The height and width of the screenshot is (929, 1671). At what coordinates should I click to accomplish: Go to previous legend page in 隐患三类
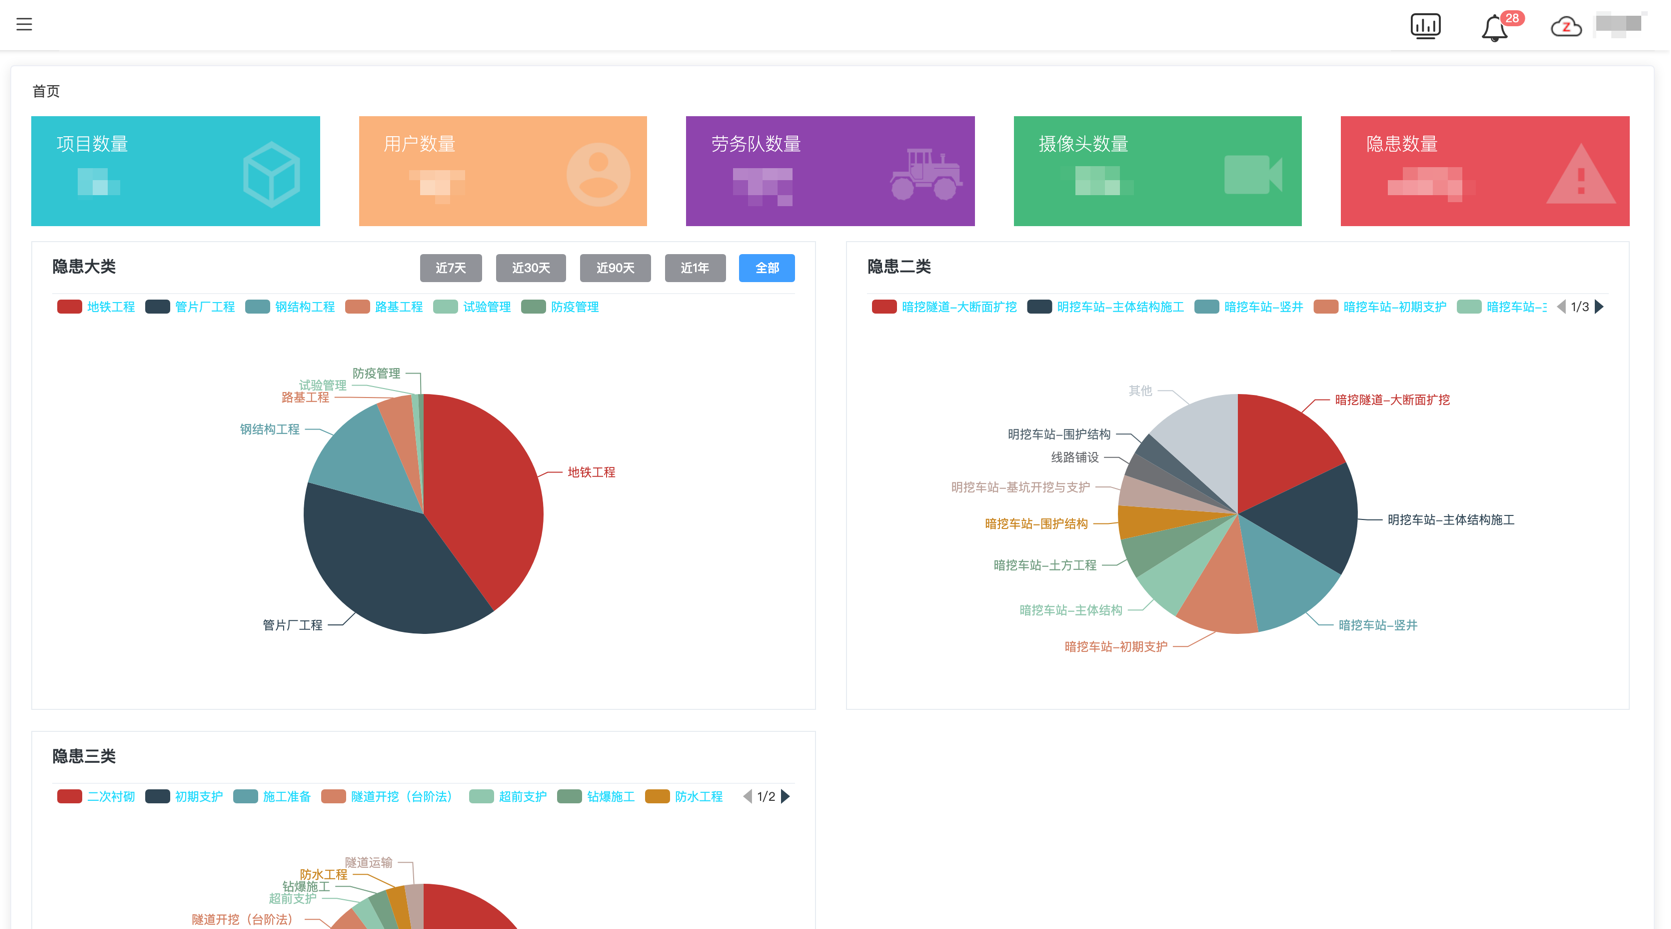point(747,797)
